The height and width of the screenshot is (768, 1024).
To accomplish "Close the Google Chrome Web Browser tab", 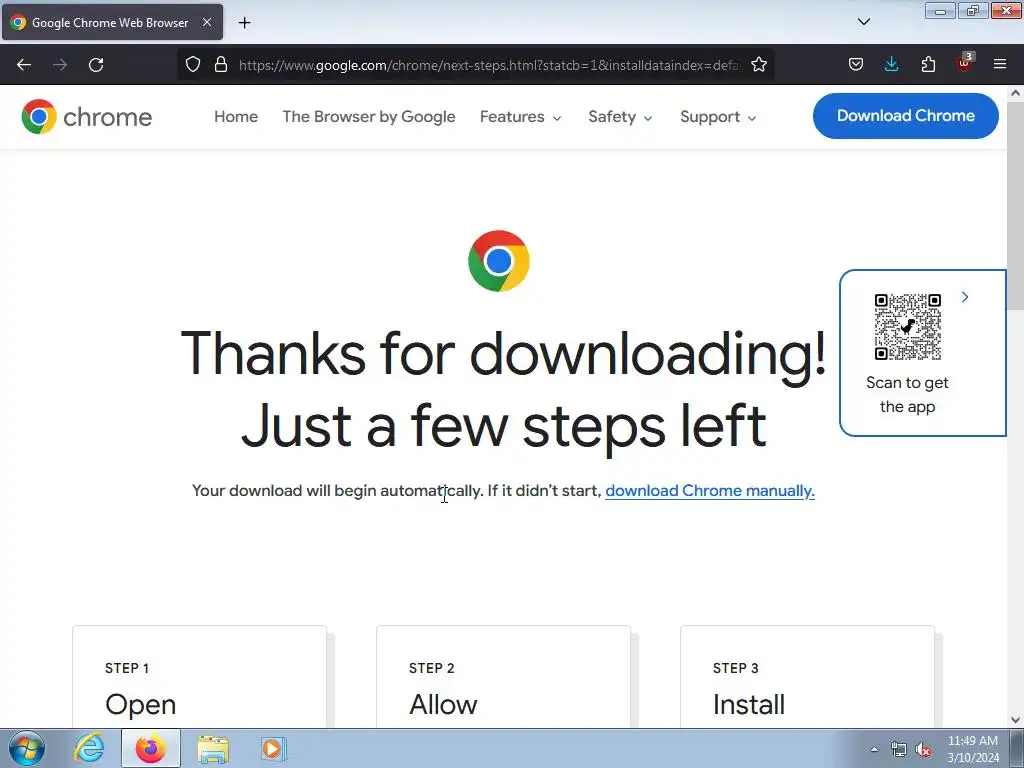I will click(x=207, y=22).
